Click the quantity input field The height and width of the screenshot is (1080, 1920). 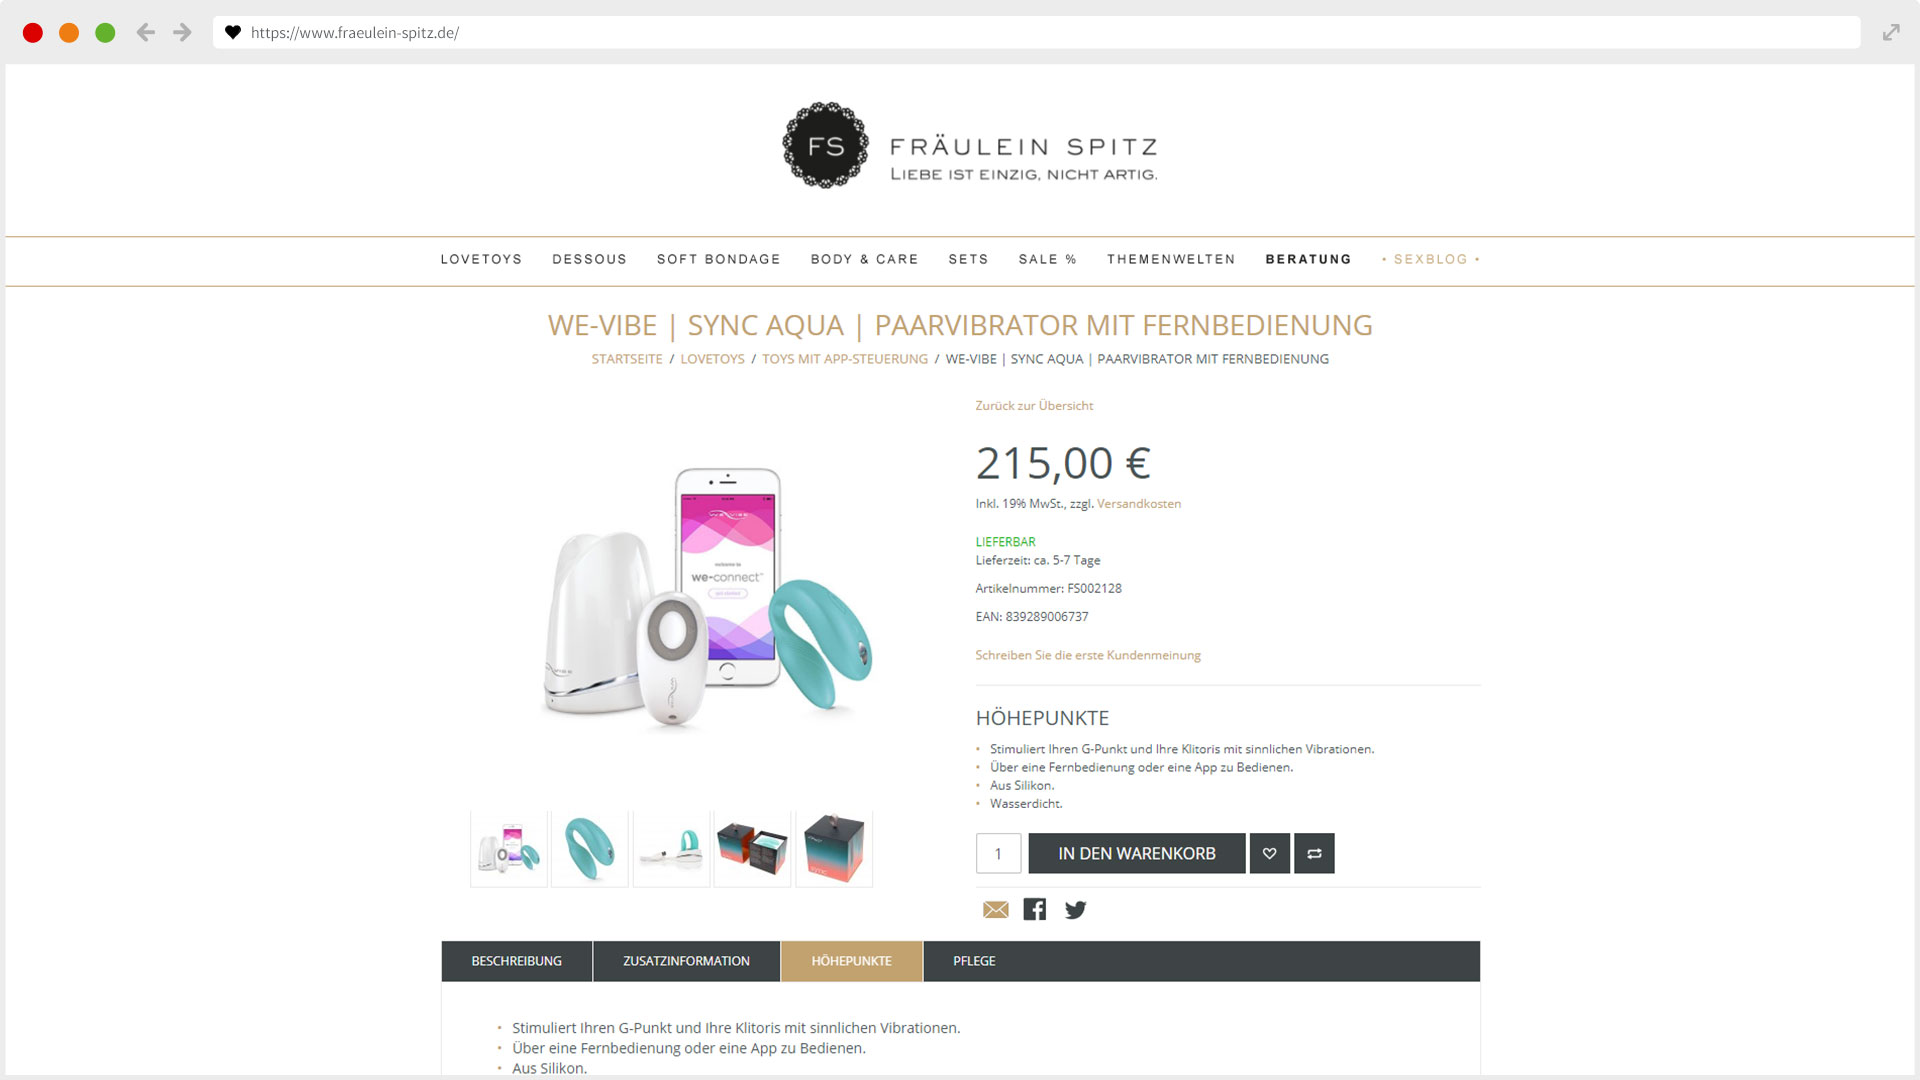point(998,853)
